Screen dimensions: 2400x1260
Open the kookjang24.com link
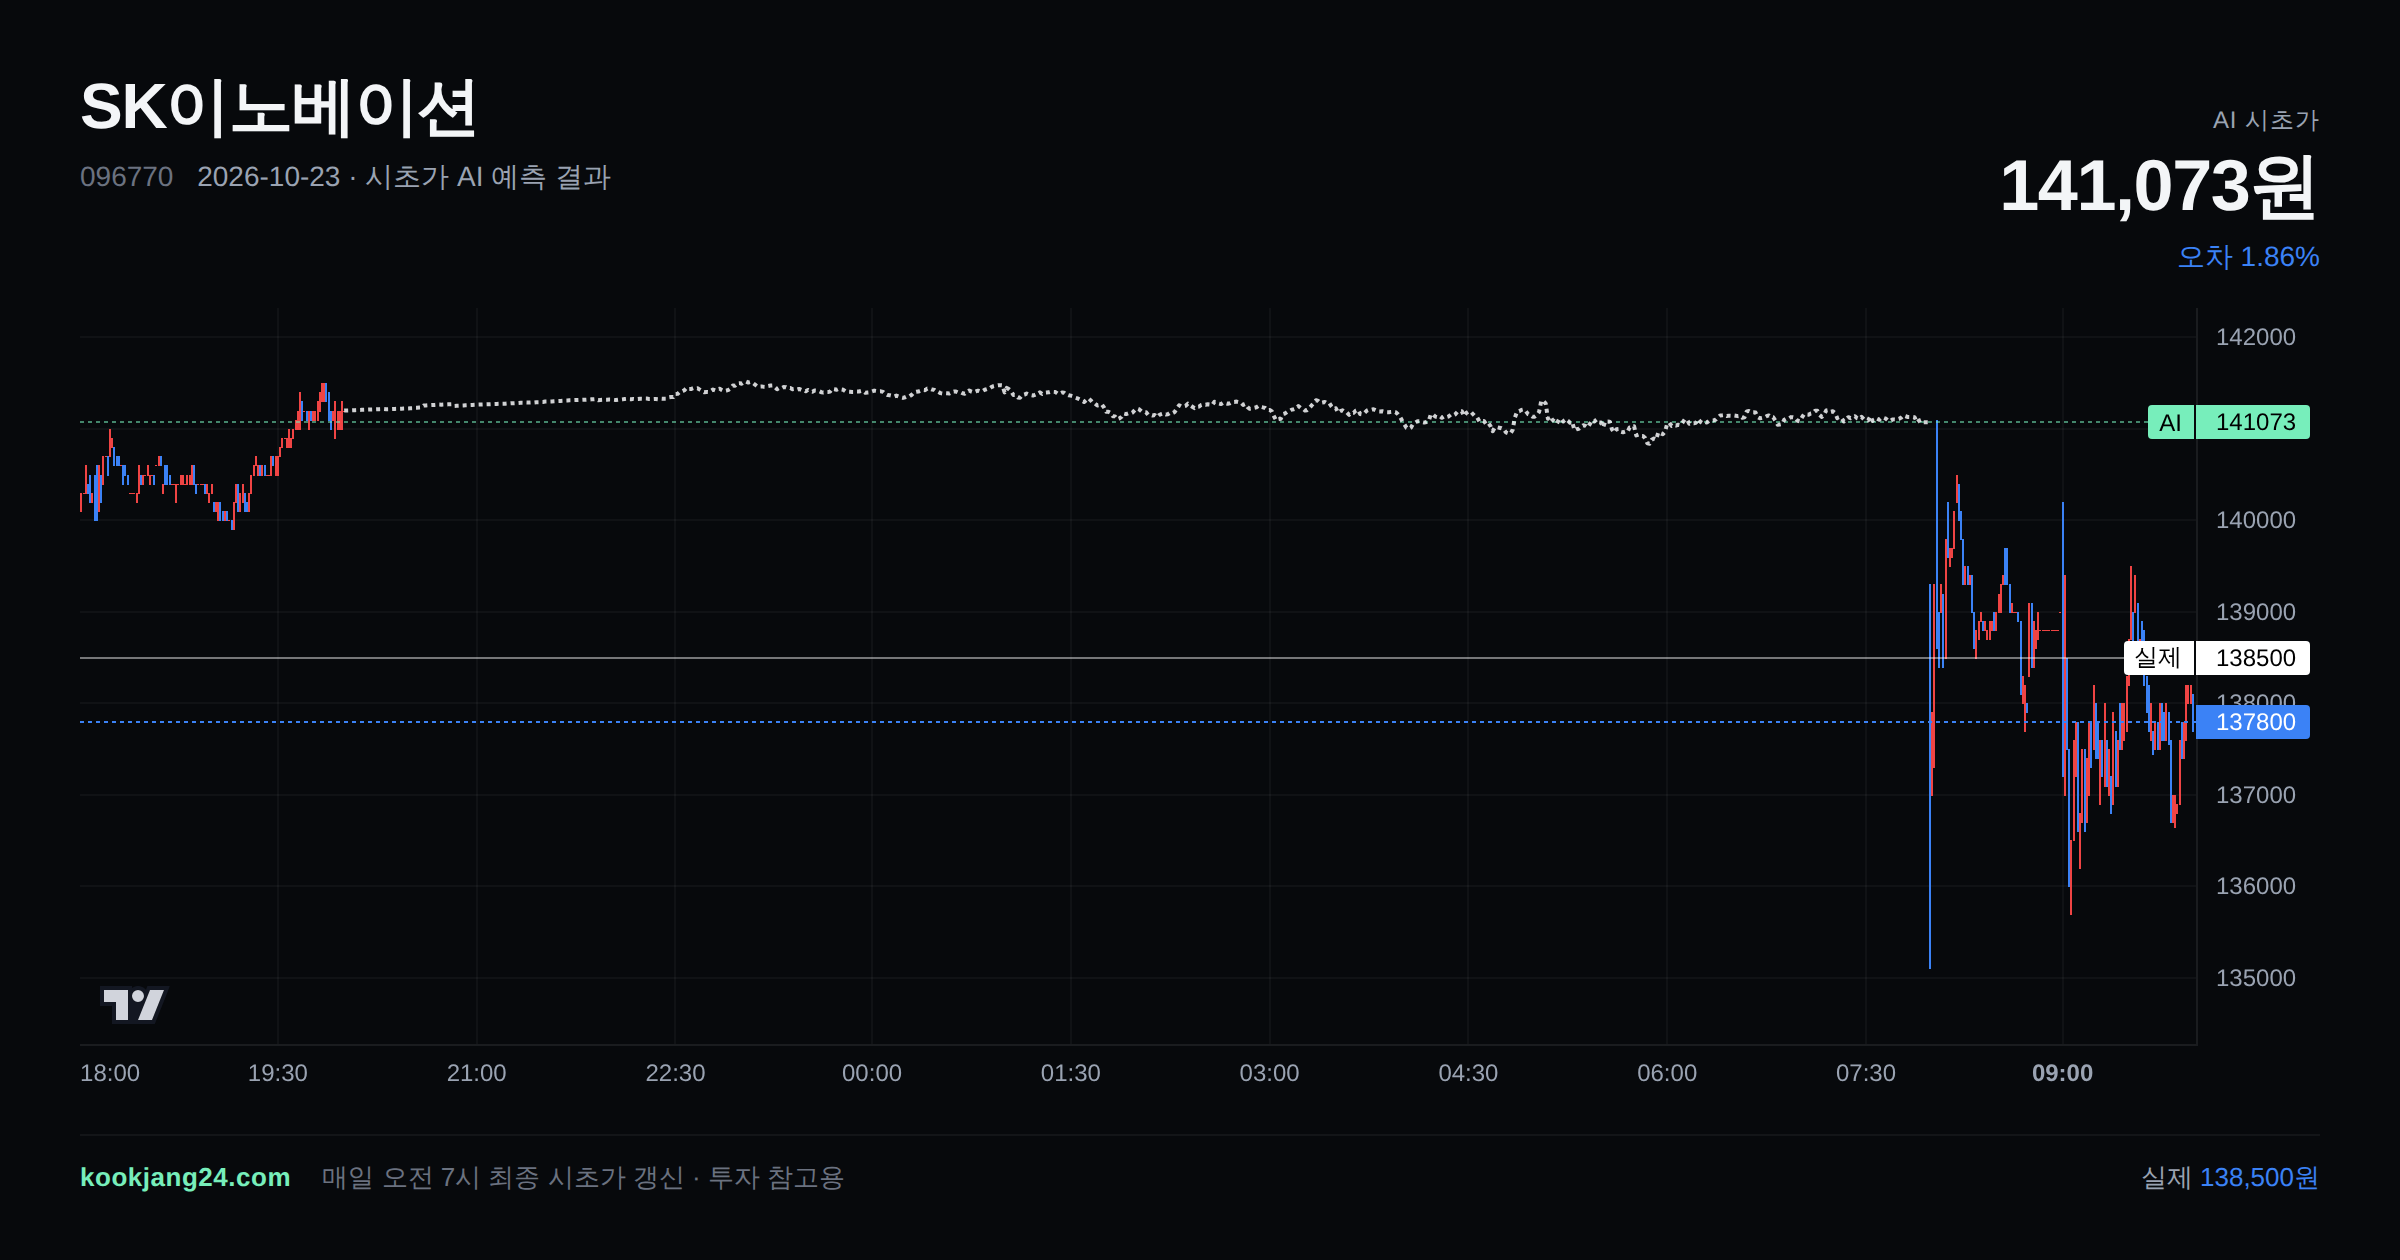pos(185,1177)
